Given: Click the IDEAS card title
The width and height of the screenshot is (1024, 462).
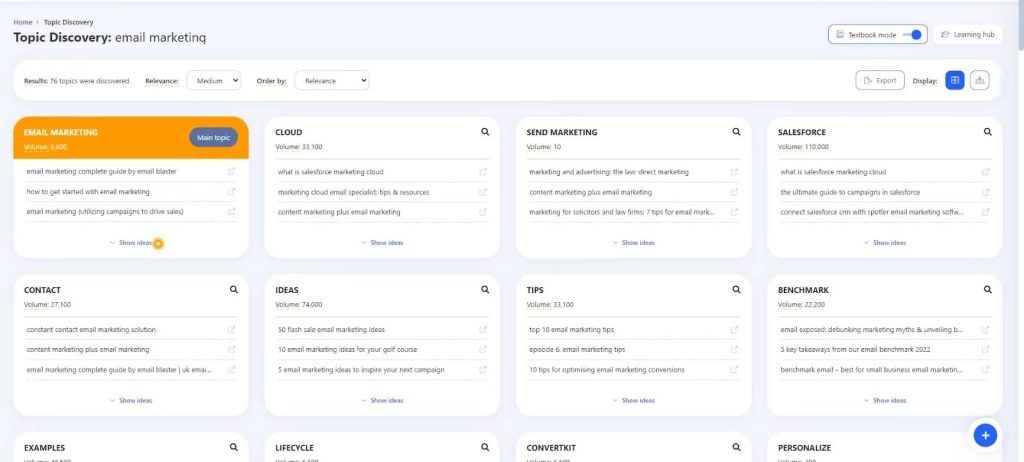Looking at the screenshot, I should pyautogui.click(x=287, y=289).
